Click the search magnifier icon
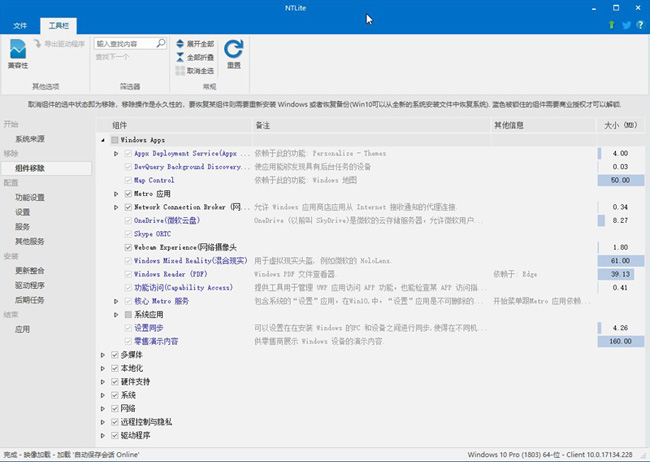This screenshot has height=462, width=650. point(160,43)
